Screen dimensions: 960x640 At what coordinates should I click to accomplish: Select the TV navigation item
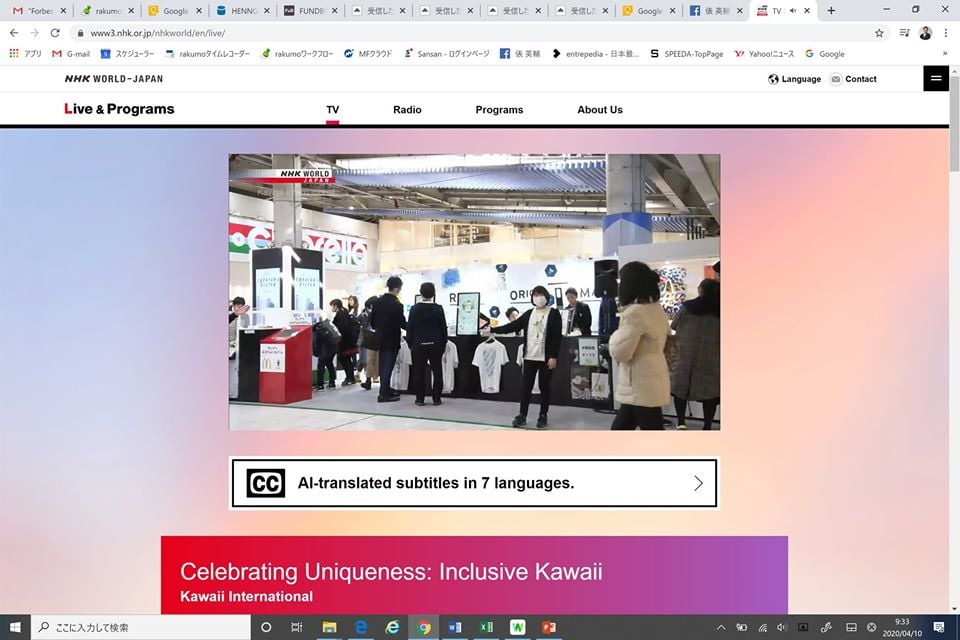(332, 110)
